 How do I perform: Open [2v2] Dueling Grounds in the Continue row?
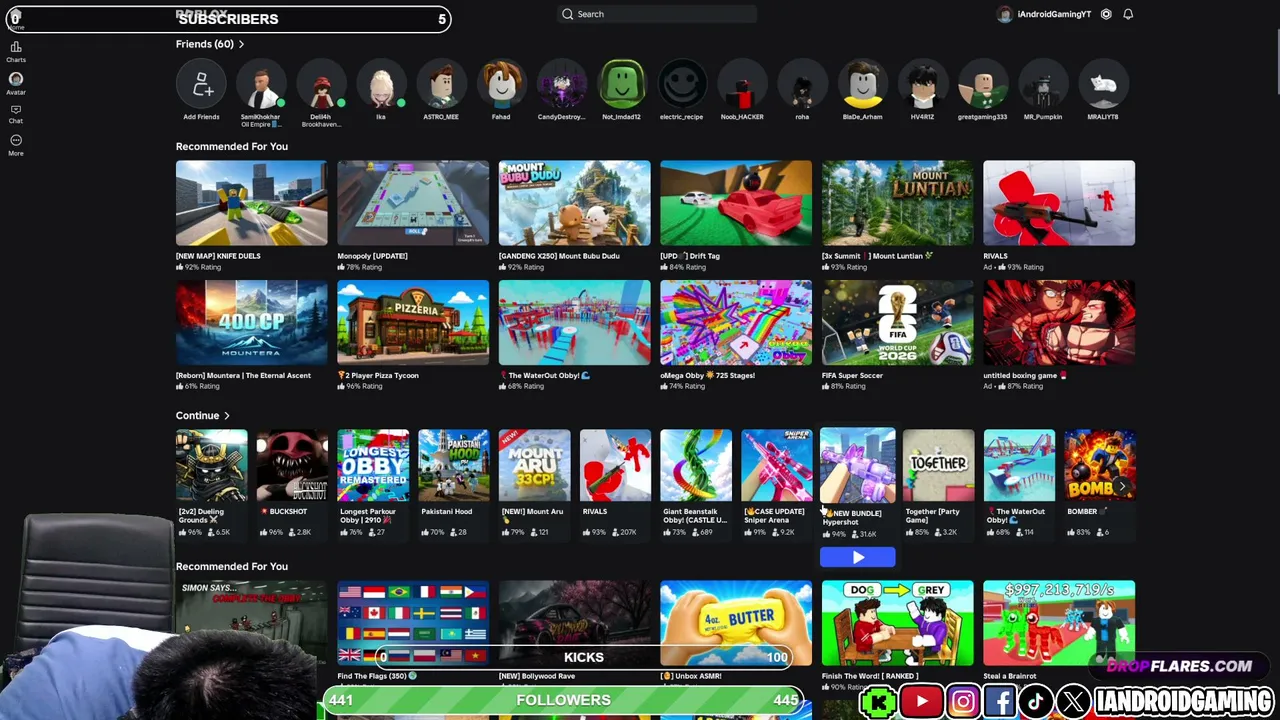(211, 466)
